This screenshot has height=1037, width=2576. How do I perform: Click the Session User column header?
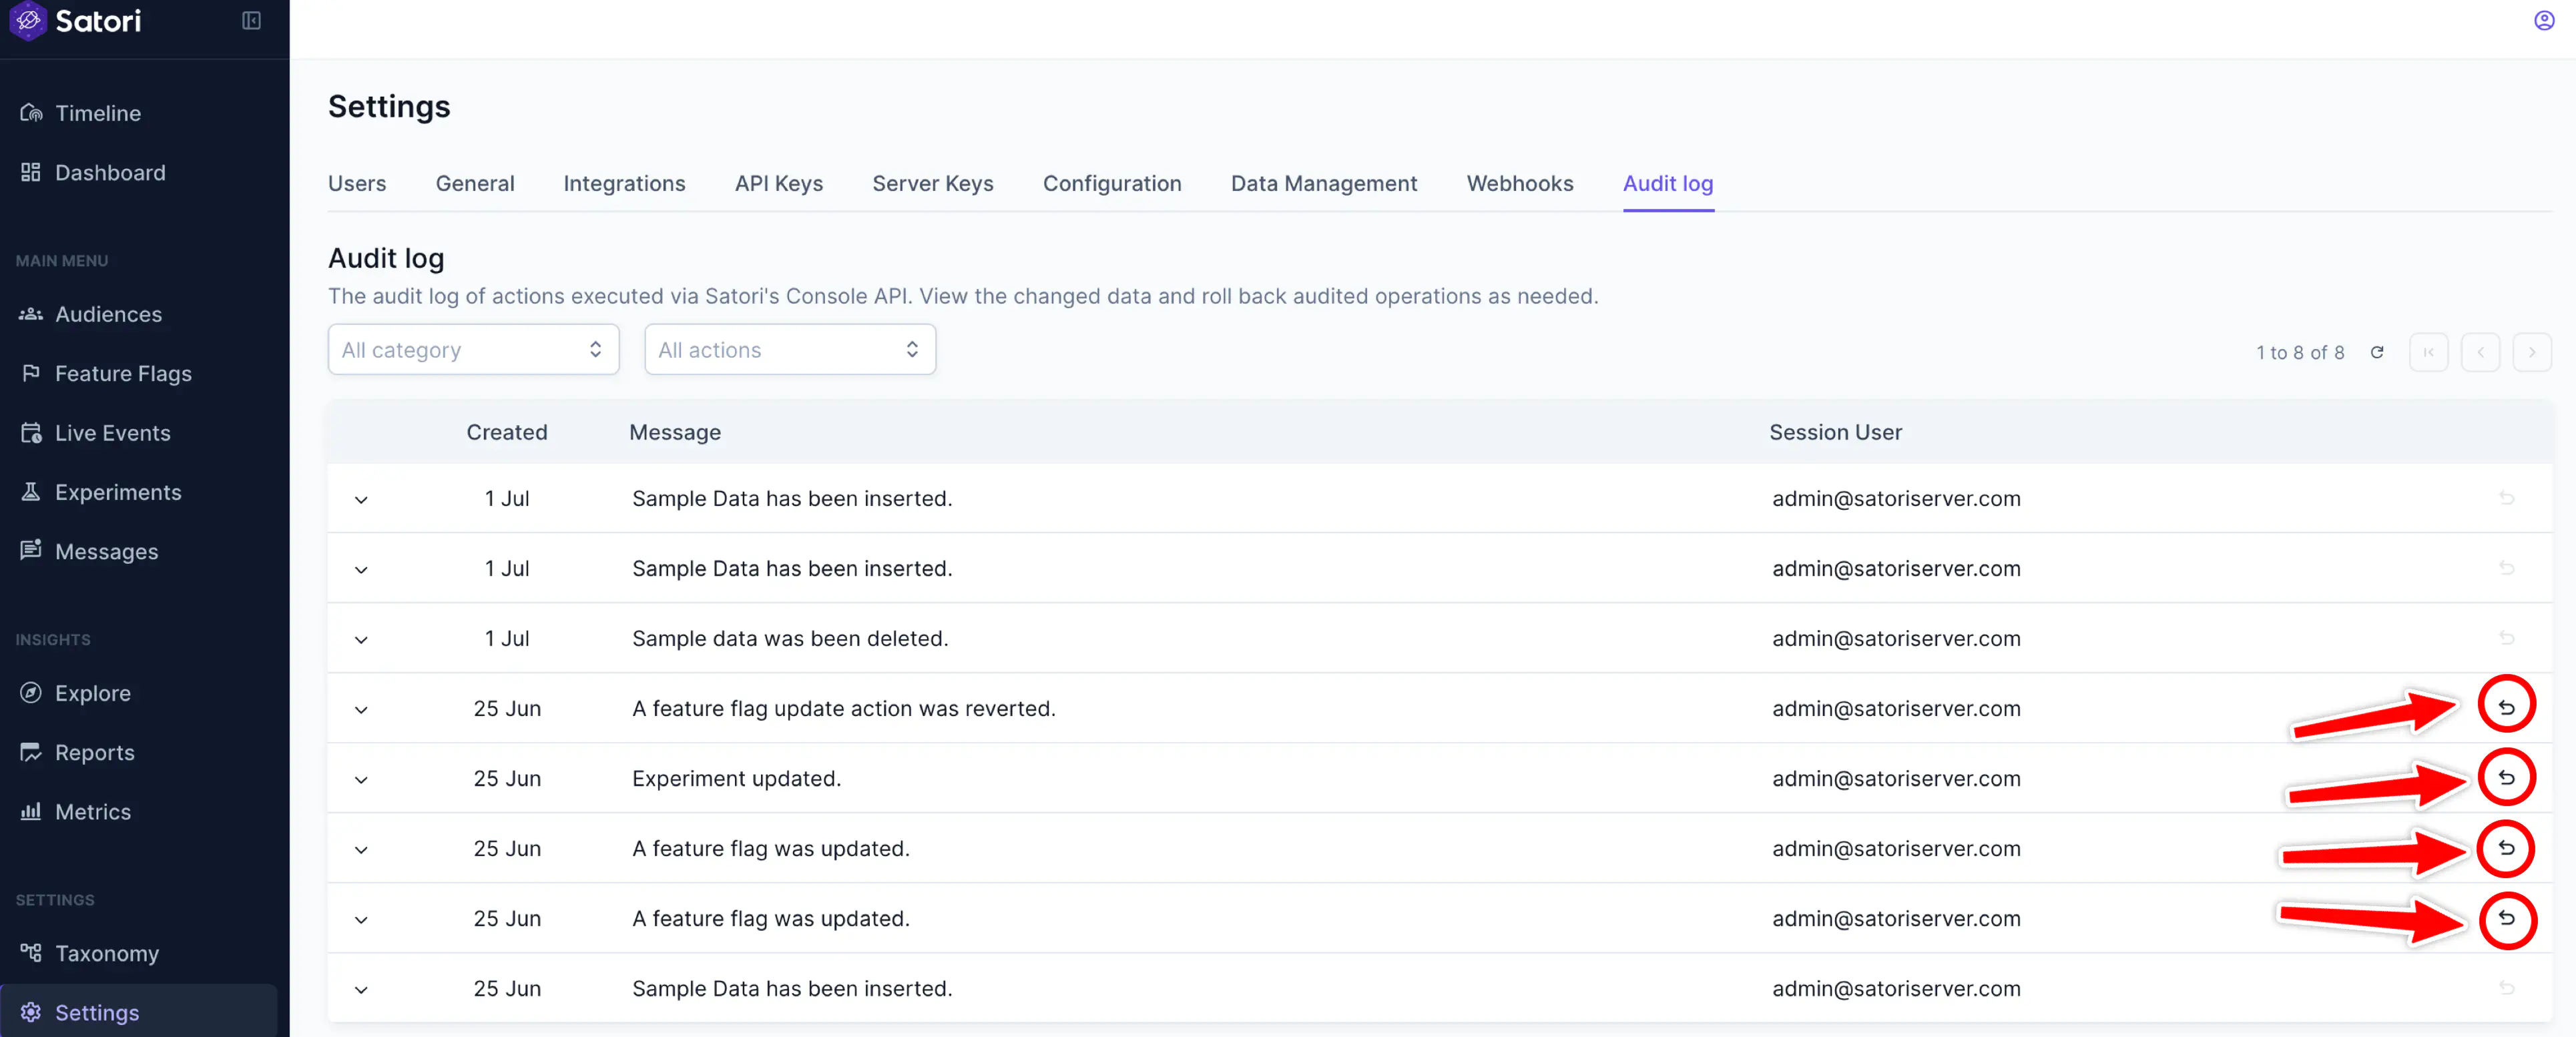pyautogui.click(x=1835, y=432)
